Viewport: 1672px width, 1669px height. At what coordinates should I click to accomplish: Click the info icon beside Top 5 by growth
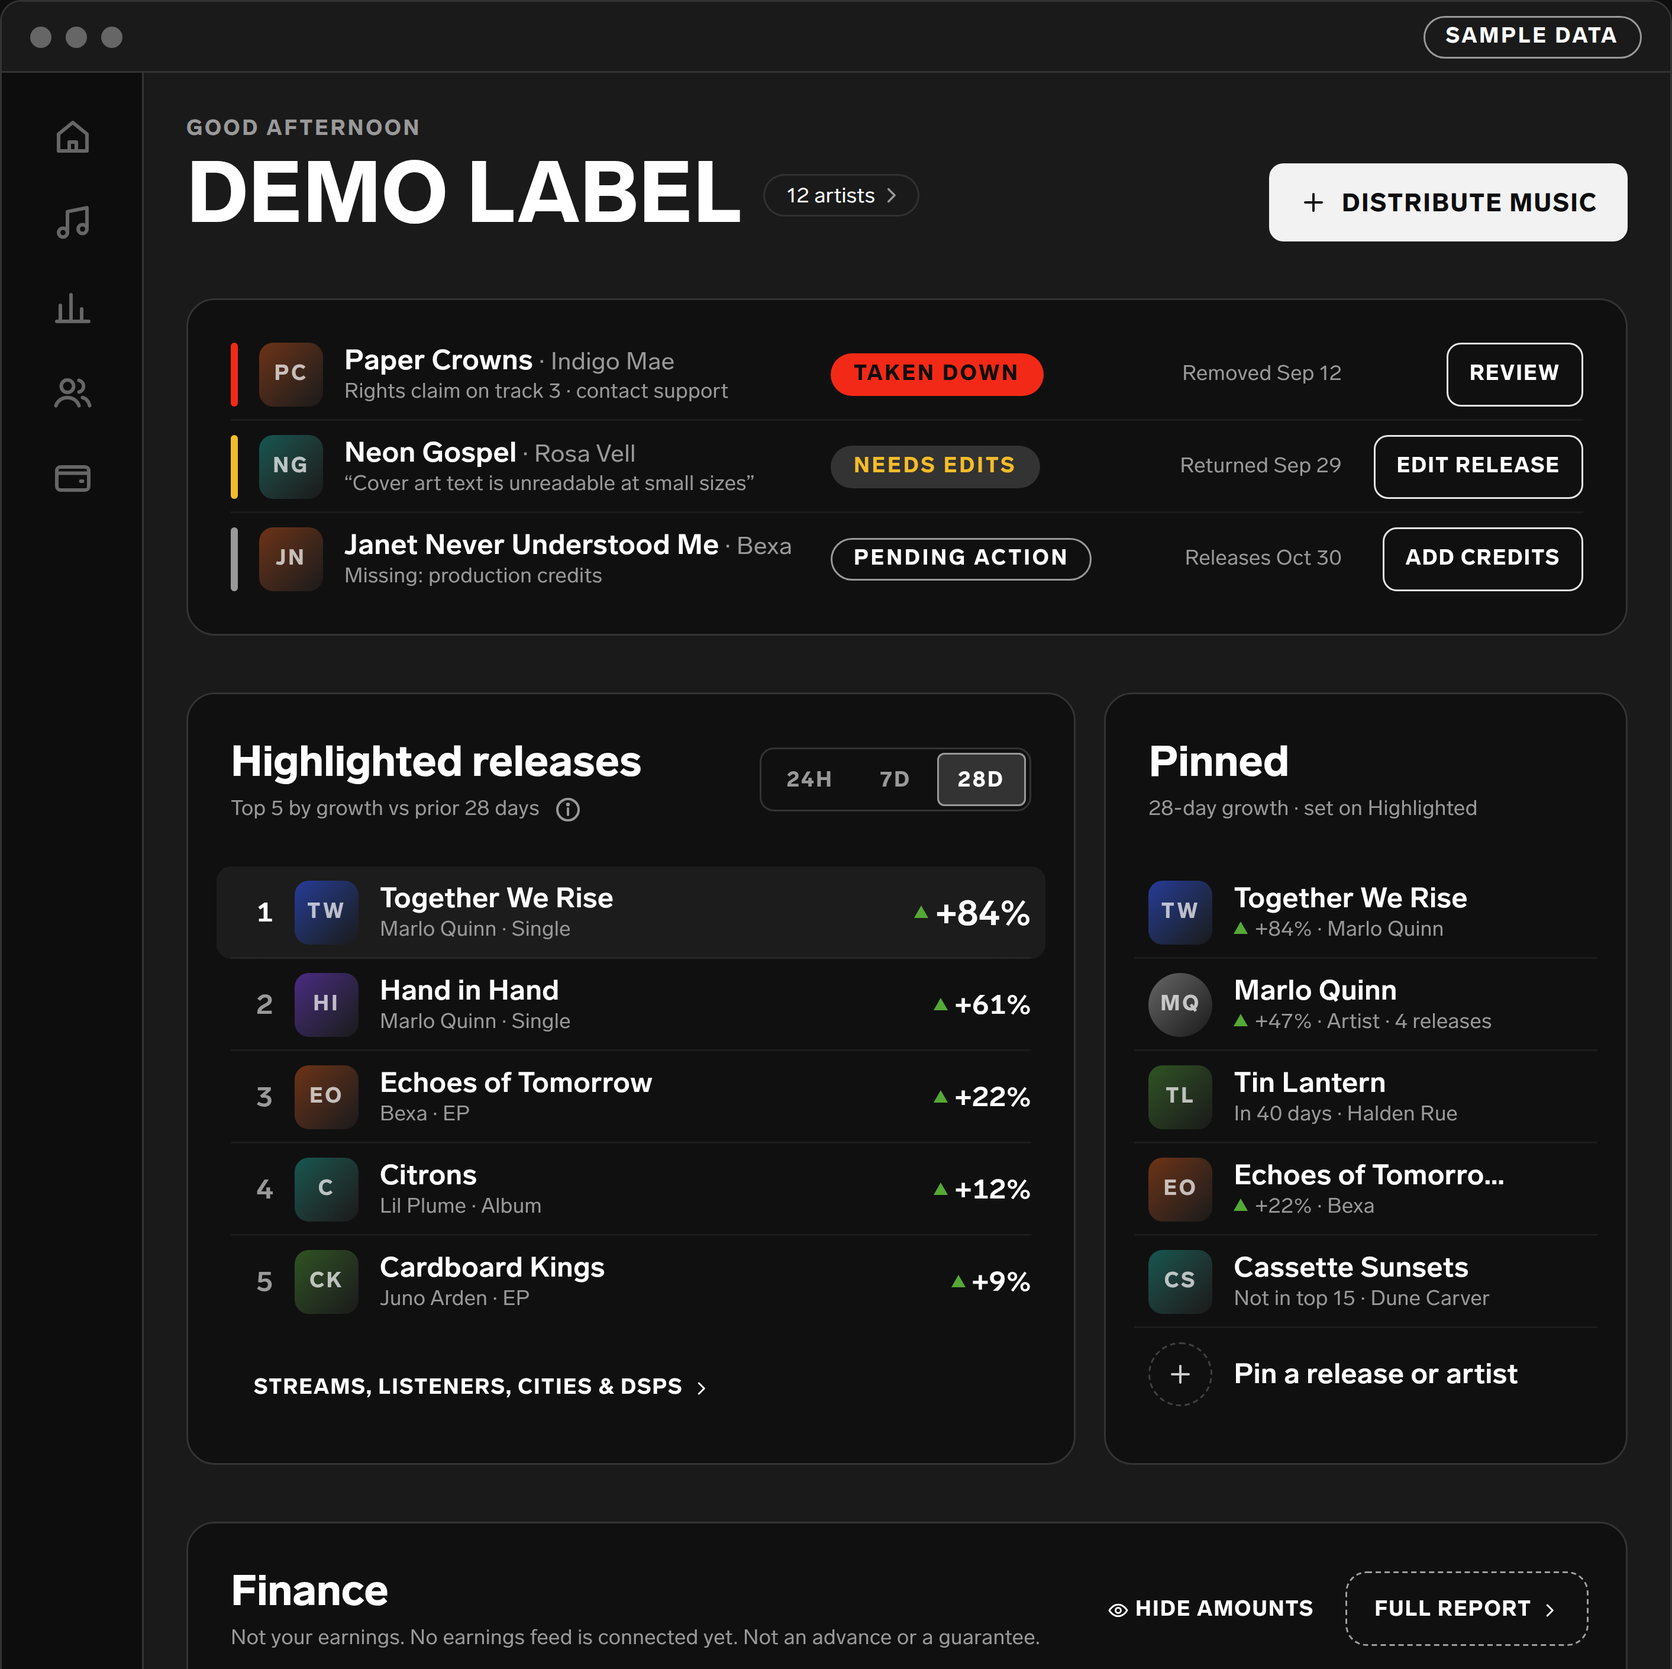568,809
